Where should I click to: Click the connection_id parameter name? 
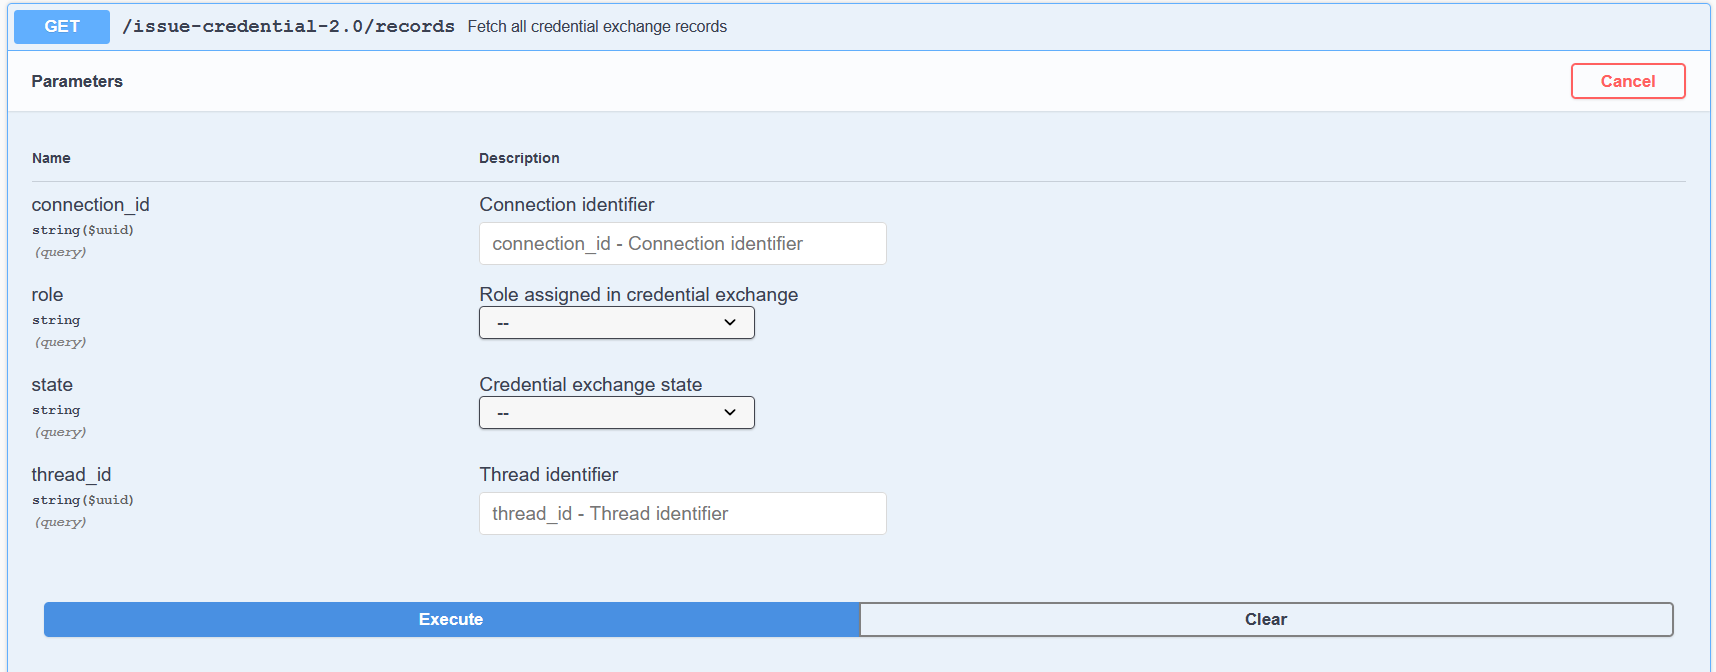coord(90,205)
